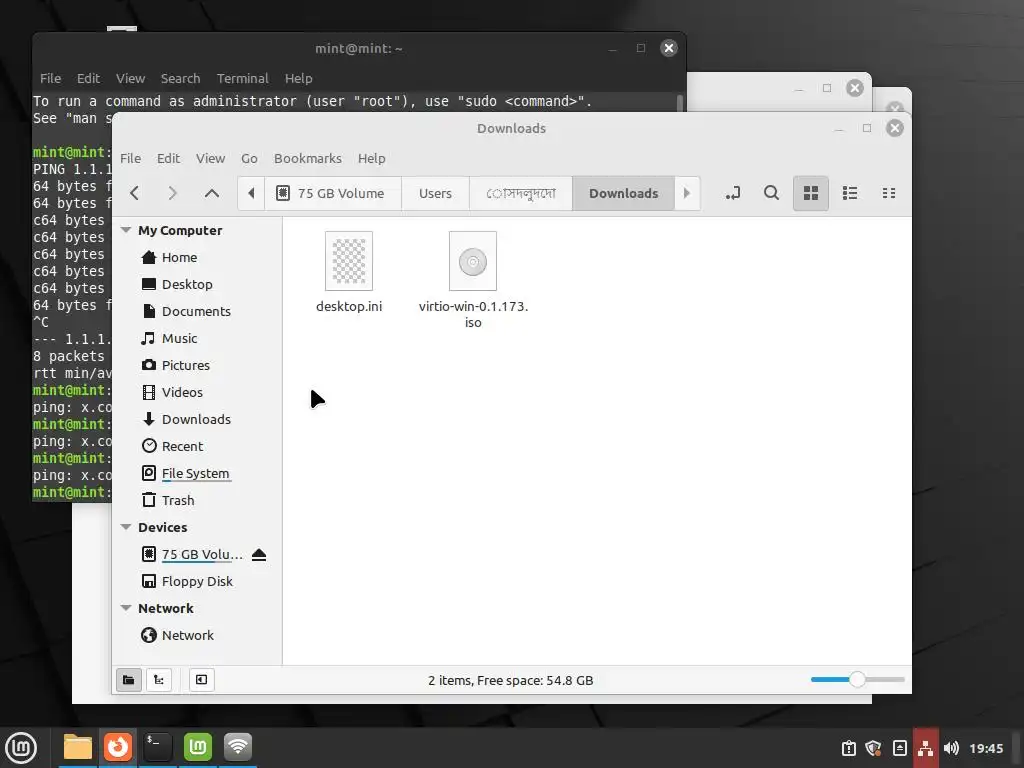Viewport: 1024px width, 768px height.
Task: Open the wireless network app in taskbar
Action: pos(238,748)
